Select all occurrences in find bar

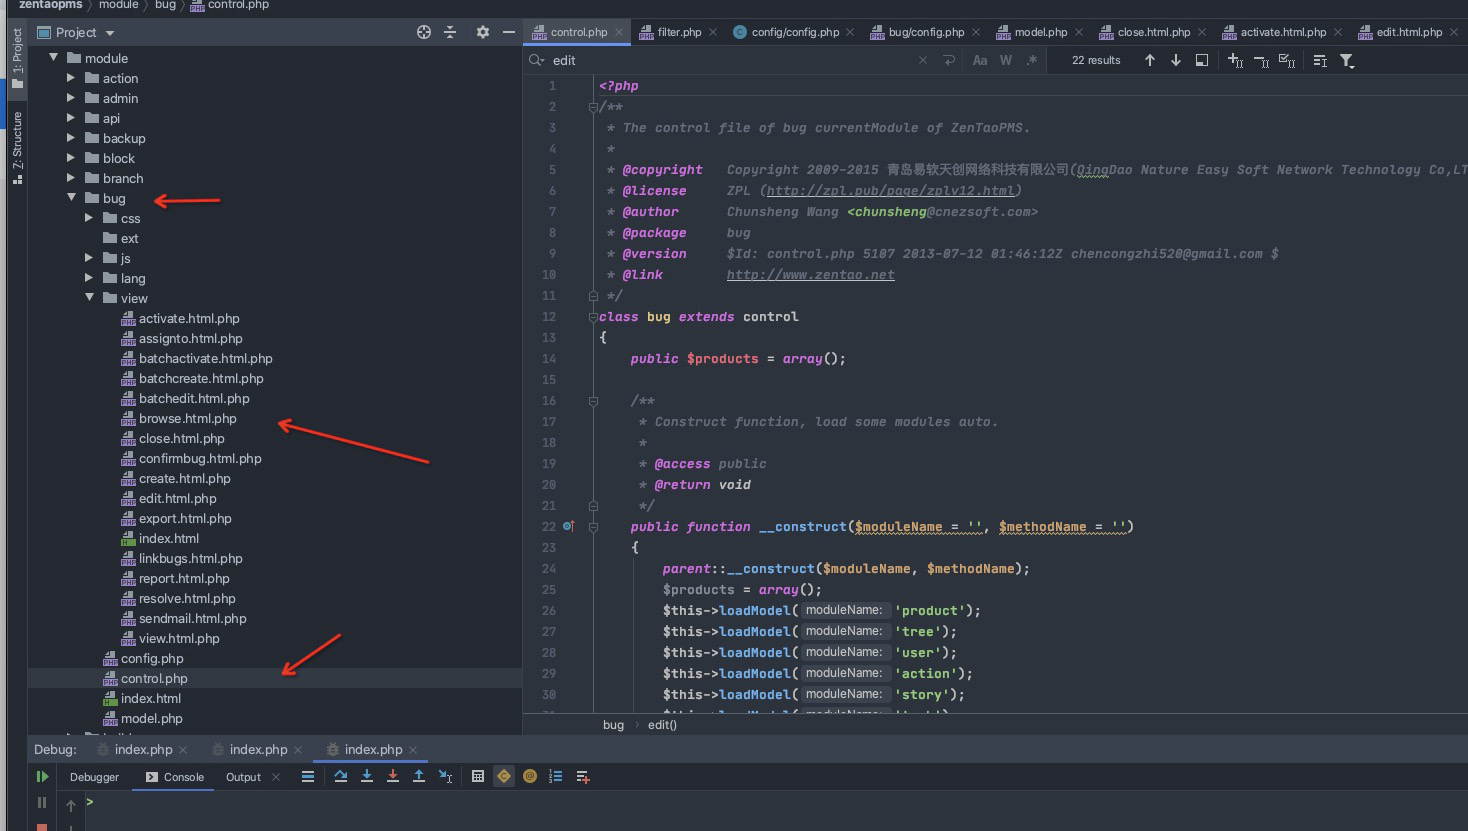1287,61
